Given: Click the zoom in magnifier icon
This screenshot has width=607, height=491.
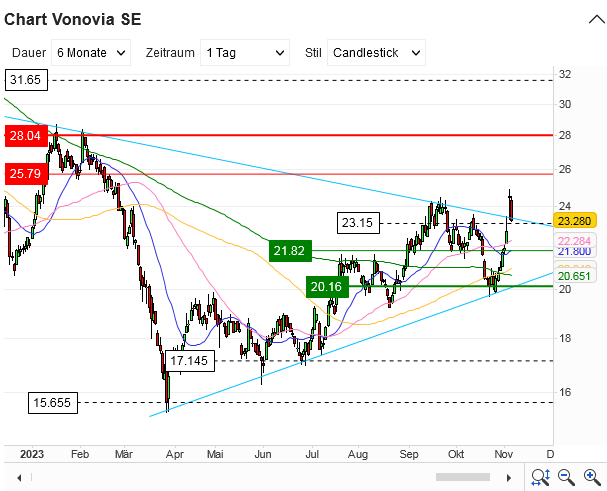Looking at the screenshot, I should tap(592, 477).
